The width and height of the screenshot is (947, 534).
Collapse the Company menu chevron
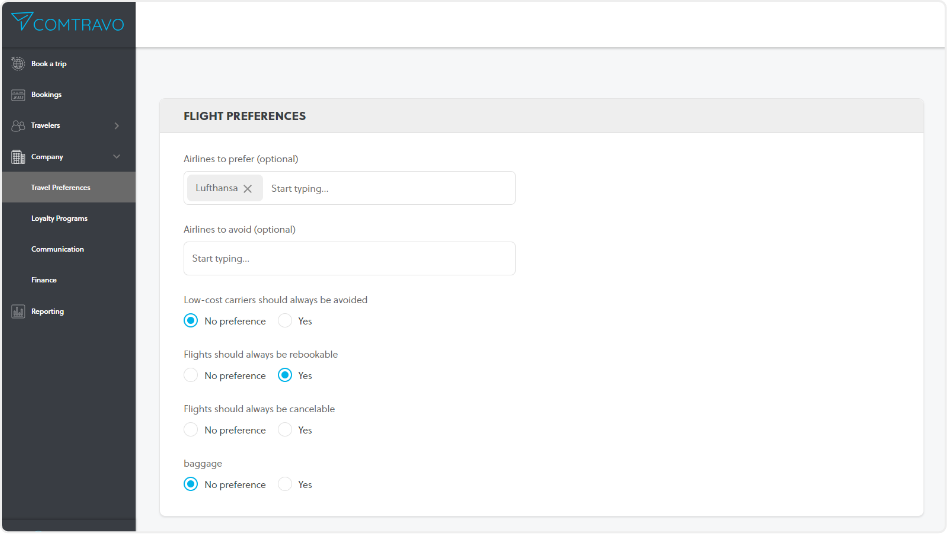pos(117,157)
